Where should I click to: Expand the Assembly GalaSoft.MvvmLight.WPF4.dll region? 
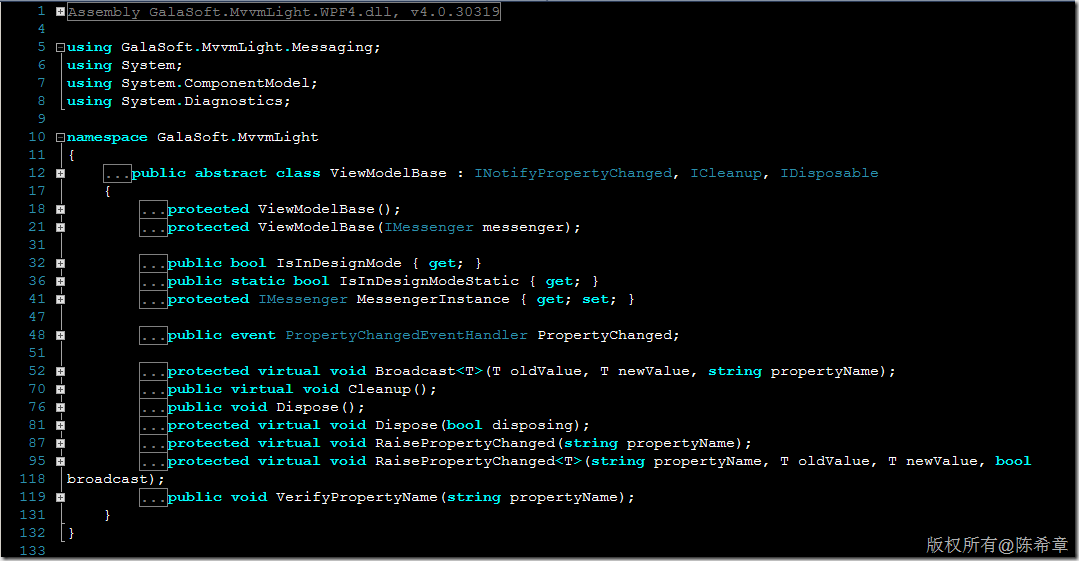(x=61, y=12)
